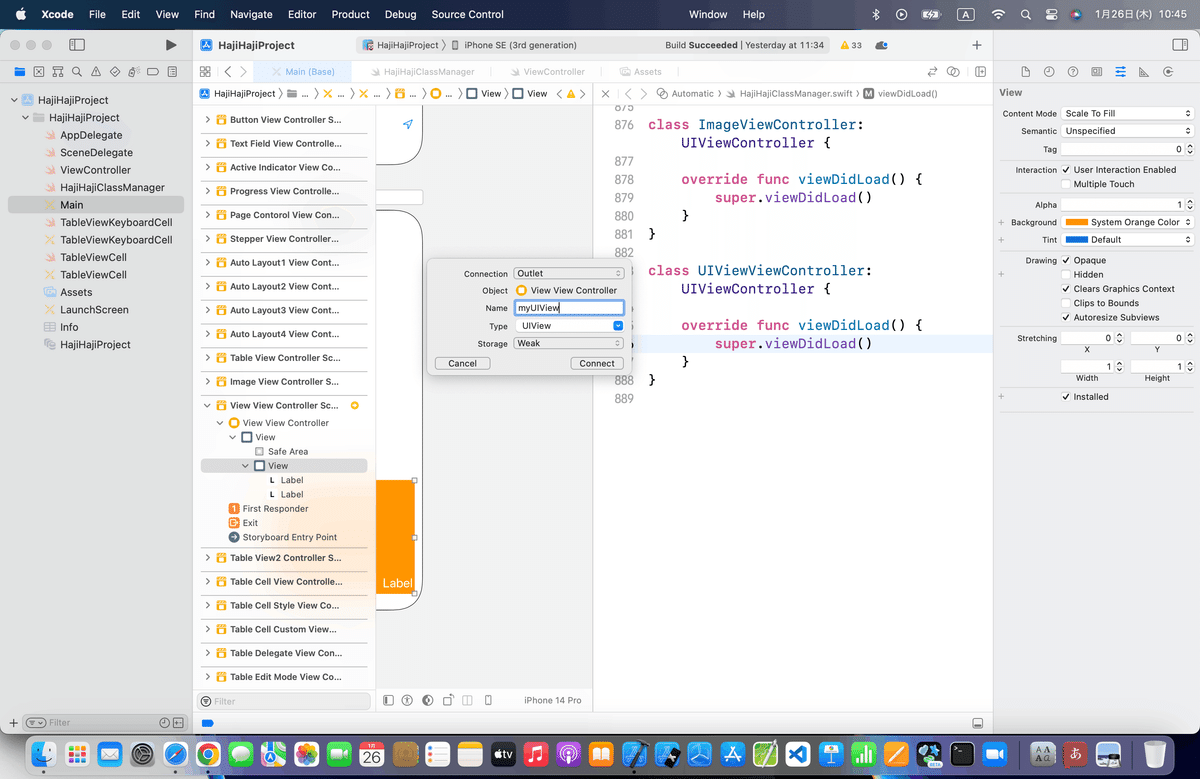Open the Connection type dropdown
The width and height of the screenshot is (1200, 779).
[569, 273]
